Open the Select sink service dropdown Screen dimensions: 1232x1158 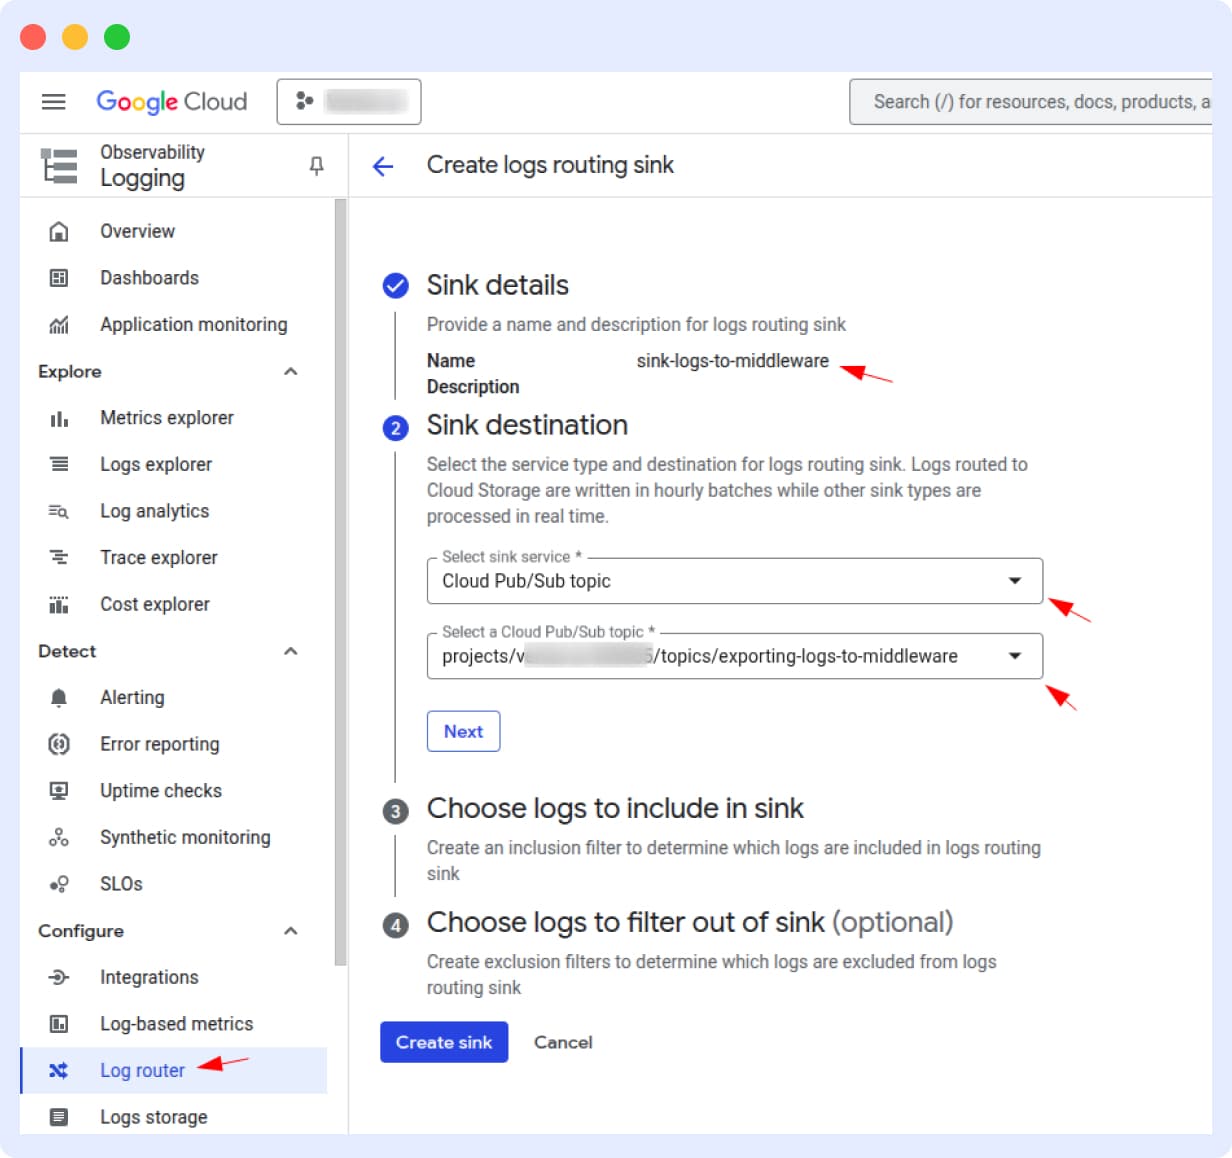pos(734,581)
